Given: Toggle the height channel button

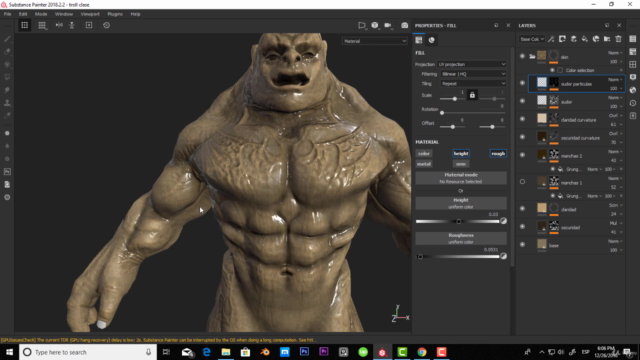Looking at the screenshot, I should pos(461,153).
